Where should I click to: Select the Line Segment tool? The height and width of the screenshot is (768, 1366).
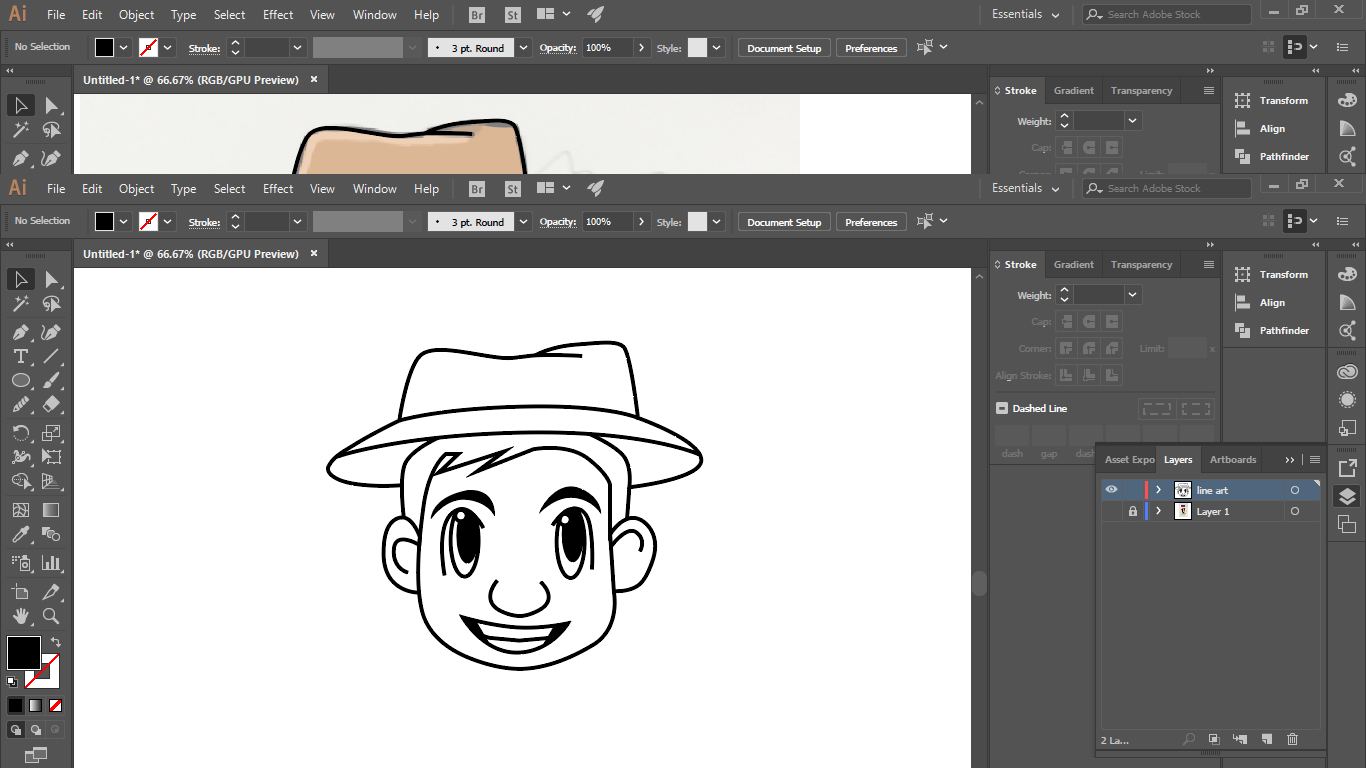52,356
